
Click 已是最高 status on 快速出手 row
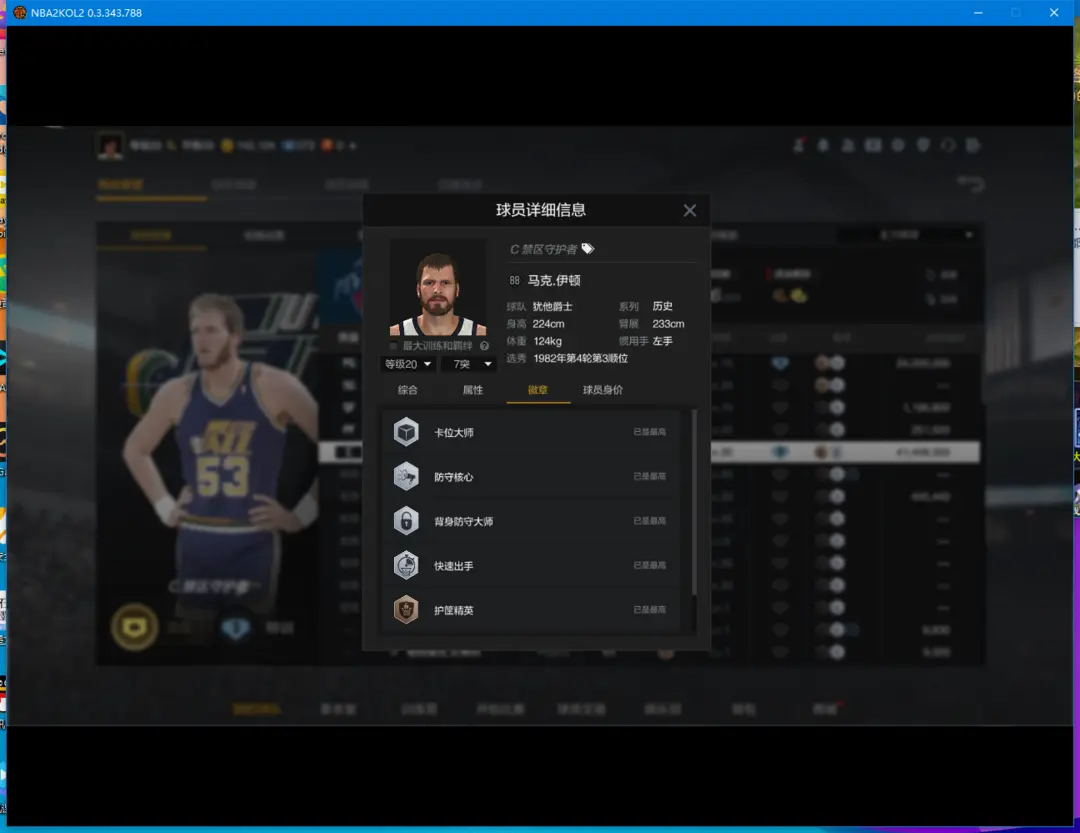[x=650, y=565]
